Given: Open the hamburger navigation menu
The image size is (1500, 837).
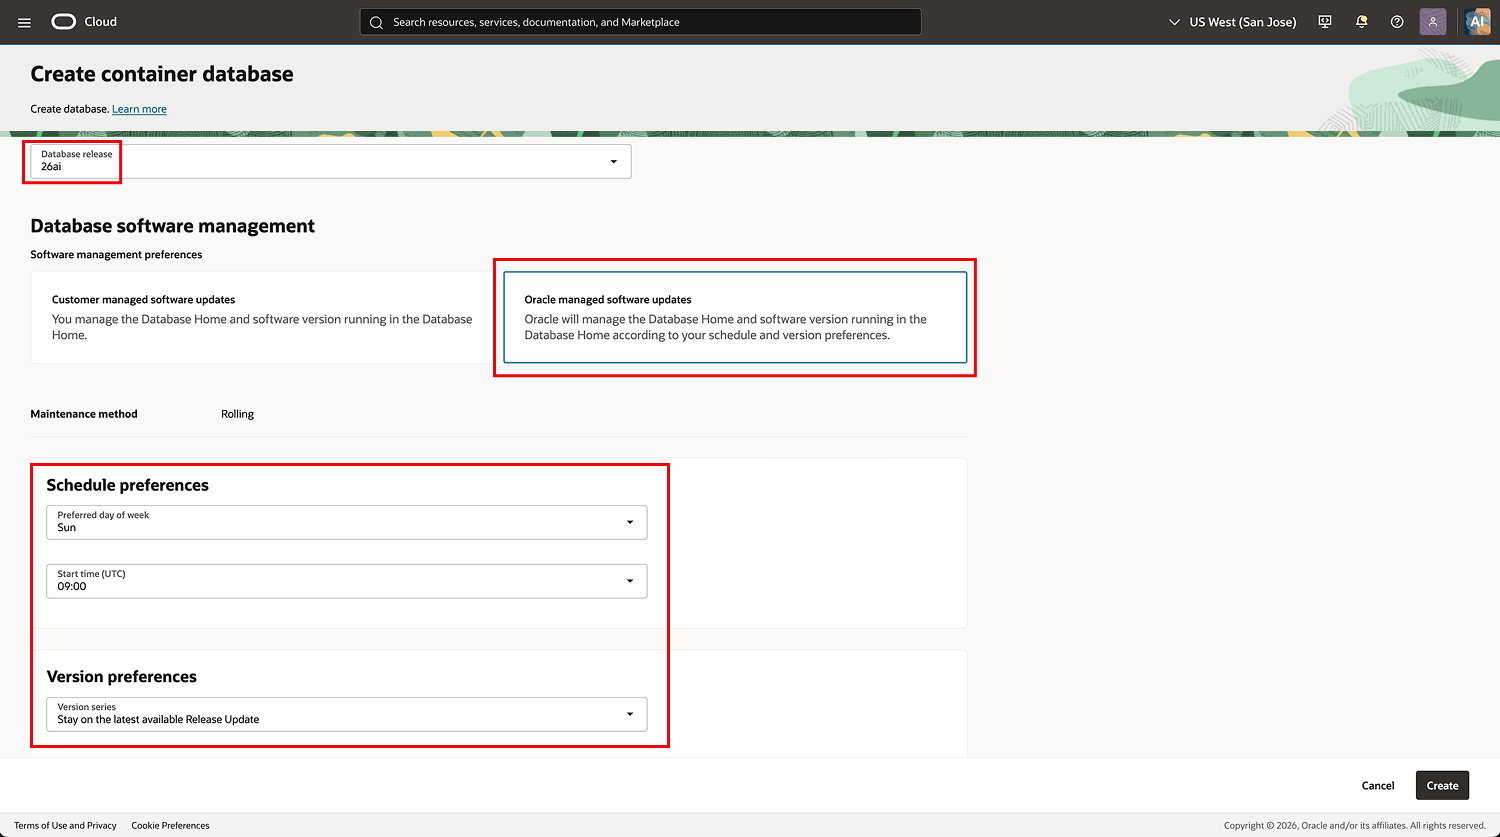Looking at the screenshot, I should 25,22.
